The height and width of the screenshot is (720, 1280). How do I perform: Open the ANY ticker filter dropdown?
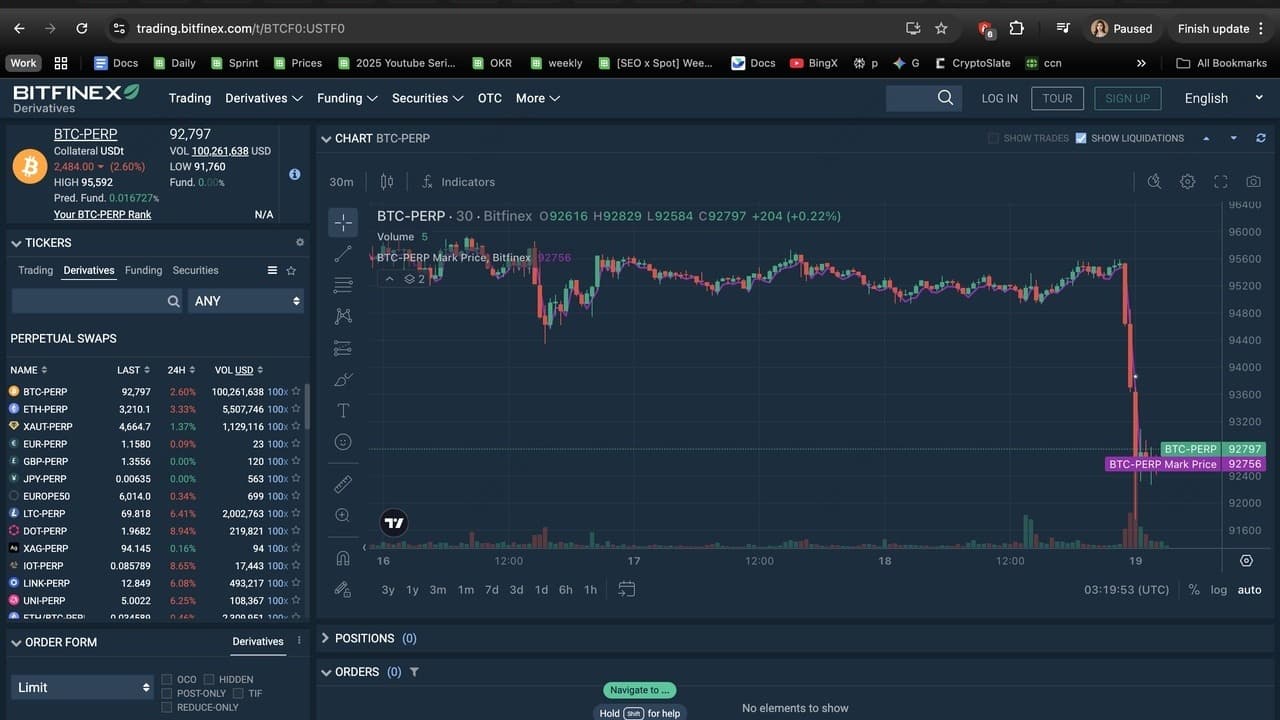[x=245, y=300]
